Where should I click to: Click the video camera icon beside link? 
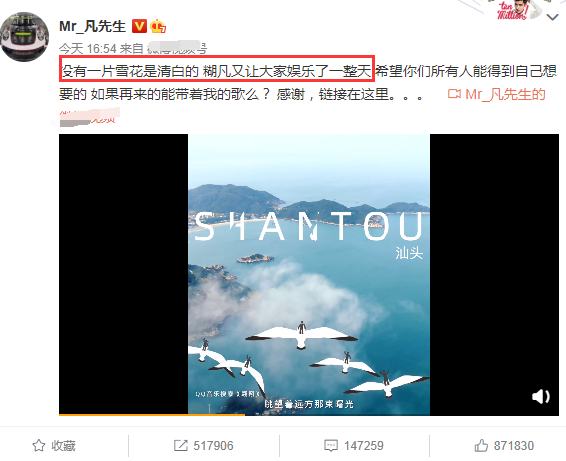coord(454,94)
